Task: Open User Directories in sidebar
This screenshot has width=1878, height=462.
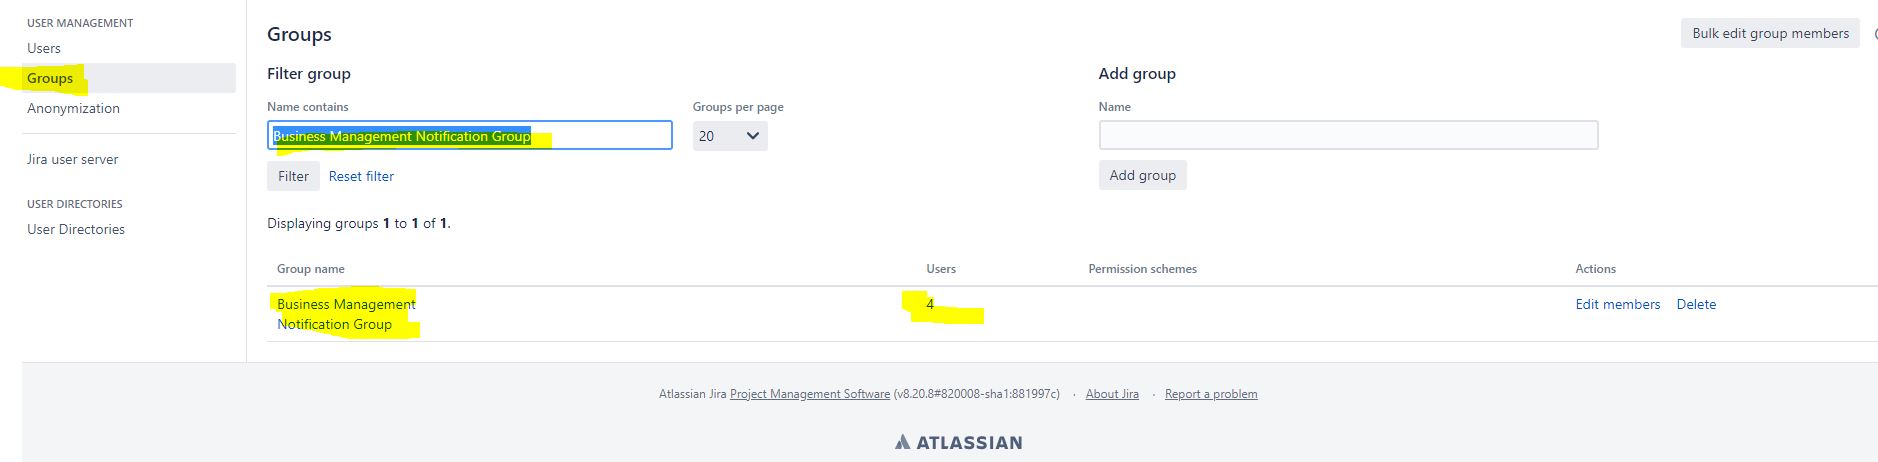Action: pyautogui.click(x=76, y=229)
